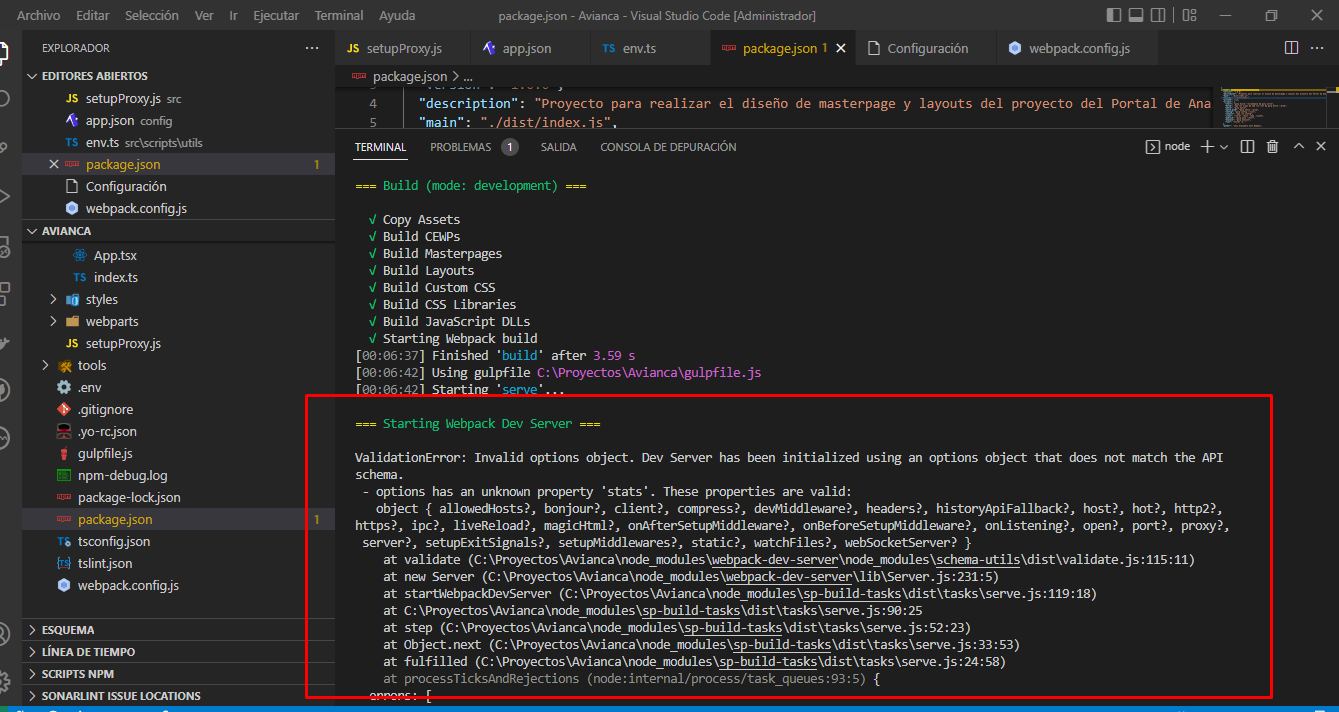Viewport: 1339px width, 712px height.
Task: Open the Terminal menu in menu bar
Action: tap(338, 16)
